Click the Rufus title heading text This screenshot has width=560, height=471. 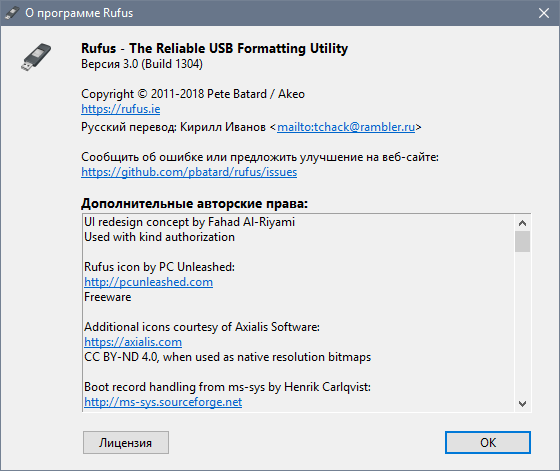click(214, 48)
